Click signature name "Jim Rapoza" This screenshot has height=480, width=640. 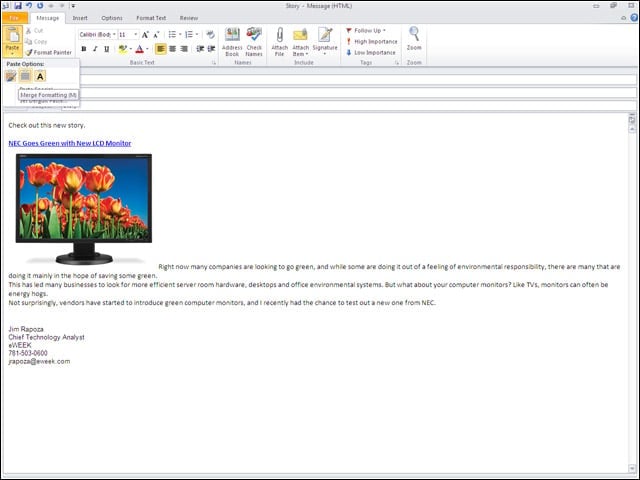pos(26,329)
